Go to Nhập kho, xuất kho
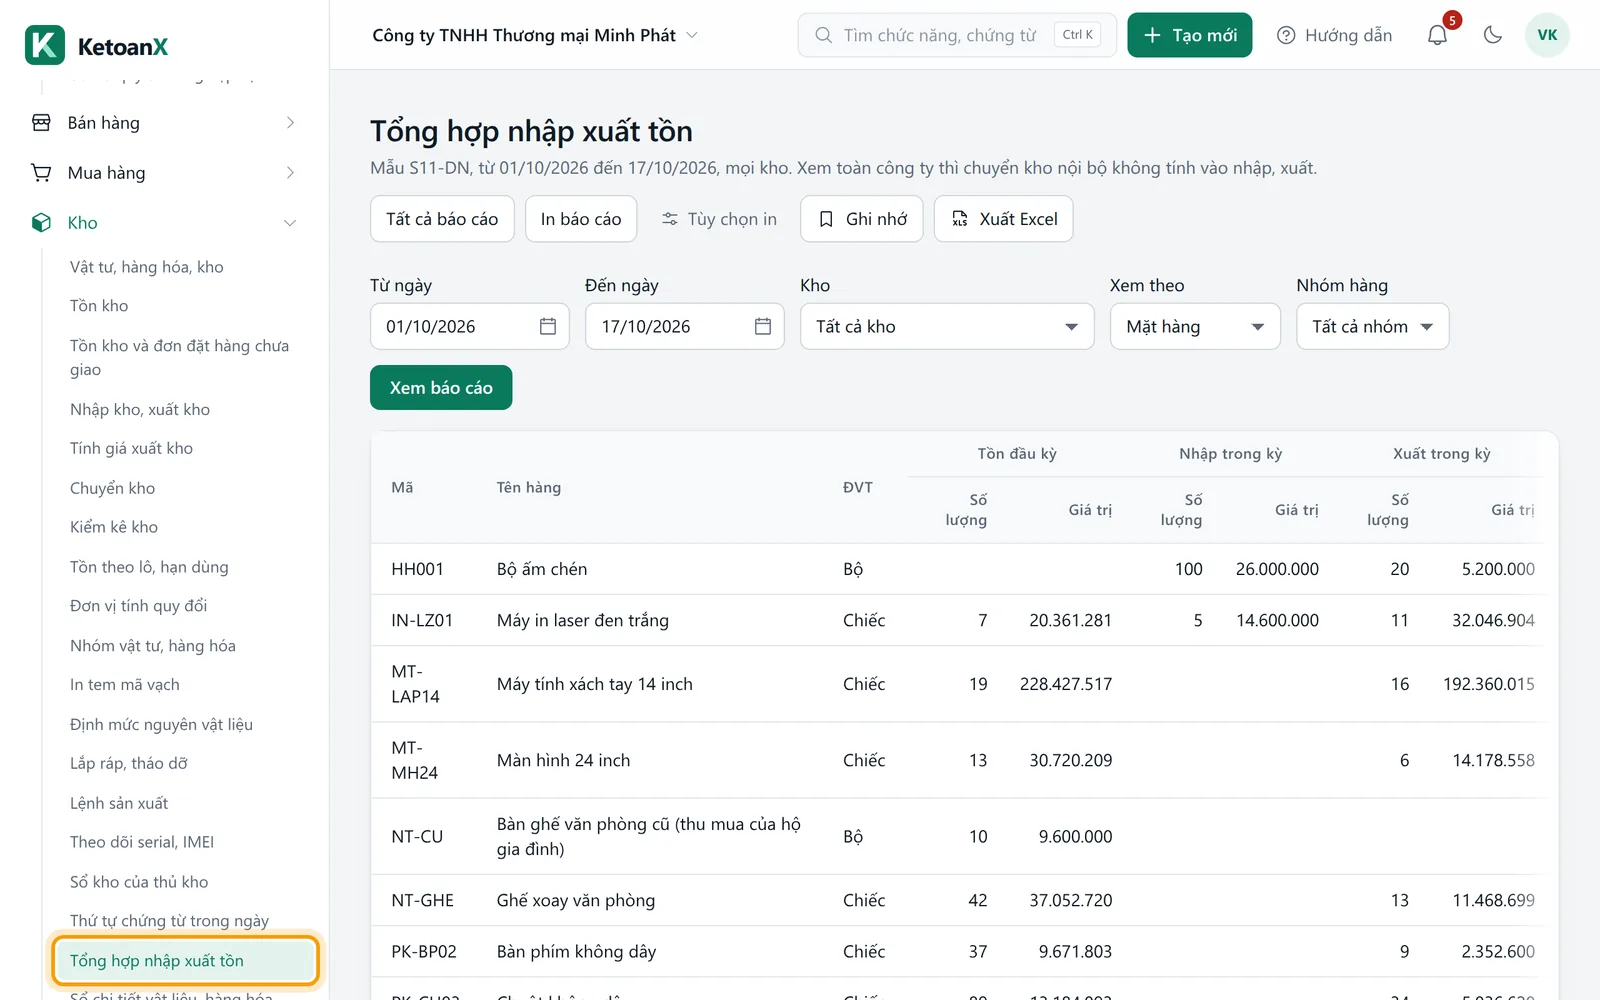The width and height of the screenshot is (1600, 1000). coord(140,409)
